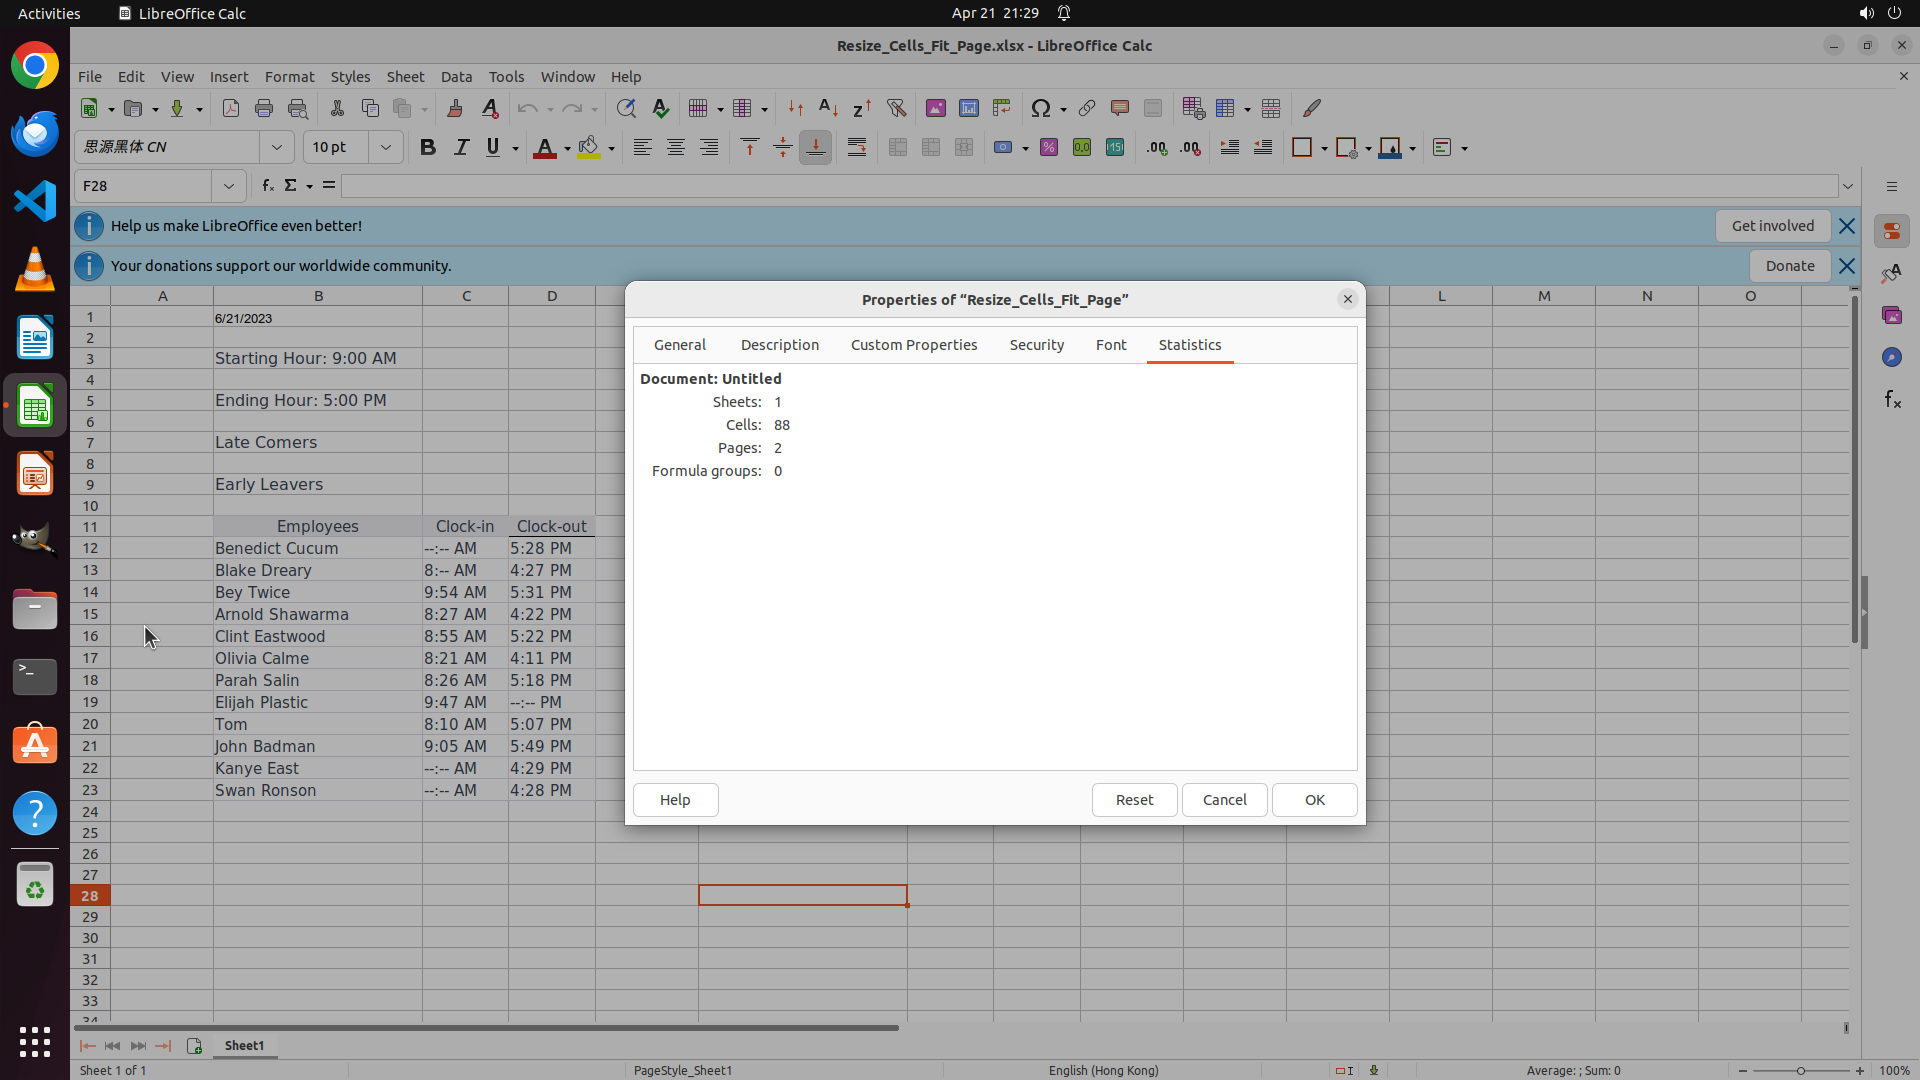Open the sidebar Functions panel icon
The width and height of the screenshot is (1920, 1080).
(1892, 400)
